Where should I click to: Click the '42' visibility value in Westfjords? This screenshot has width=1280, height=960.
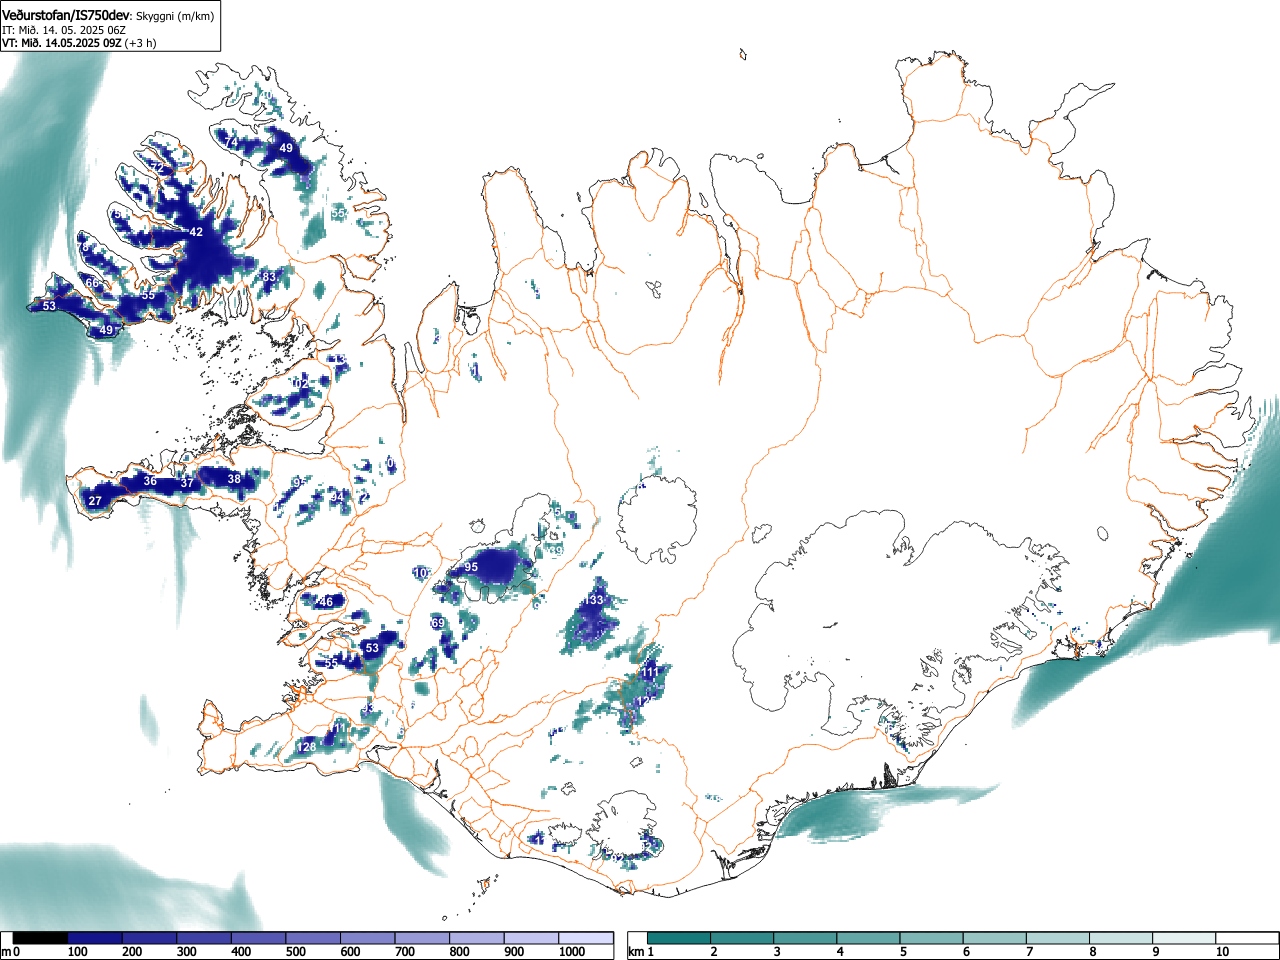(x=196, y=232)
